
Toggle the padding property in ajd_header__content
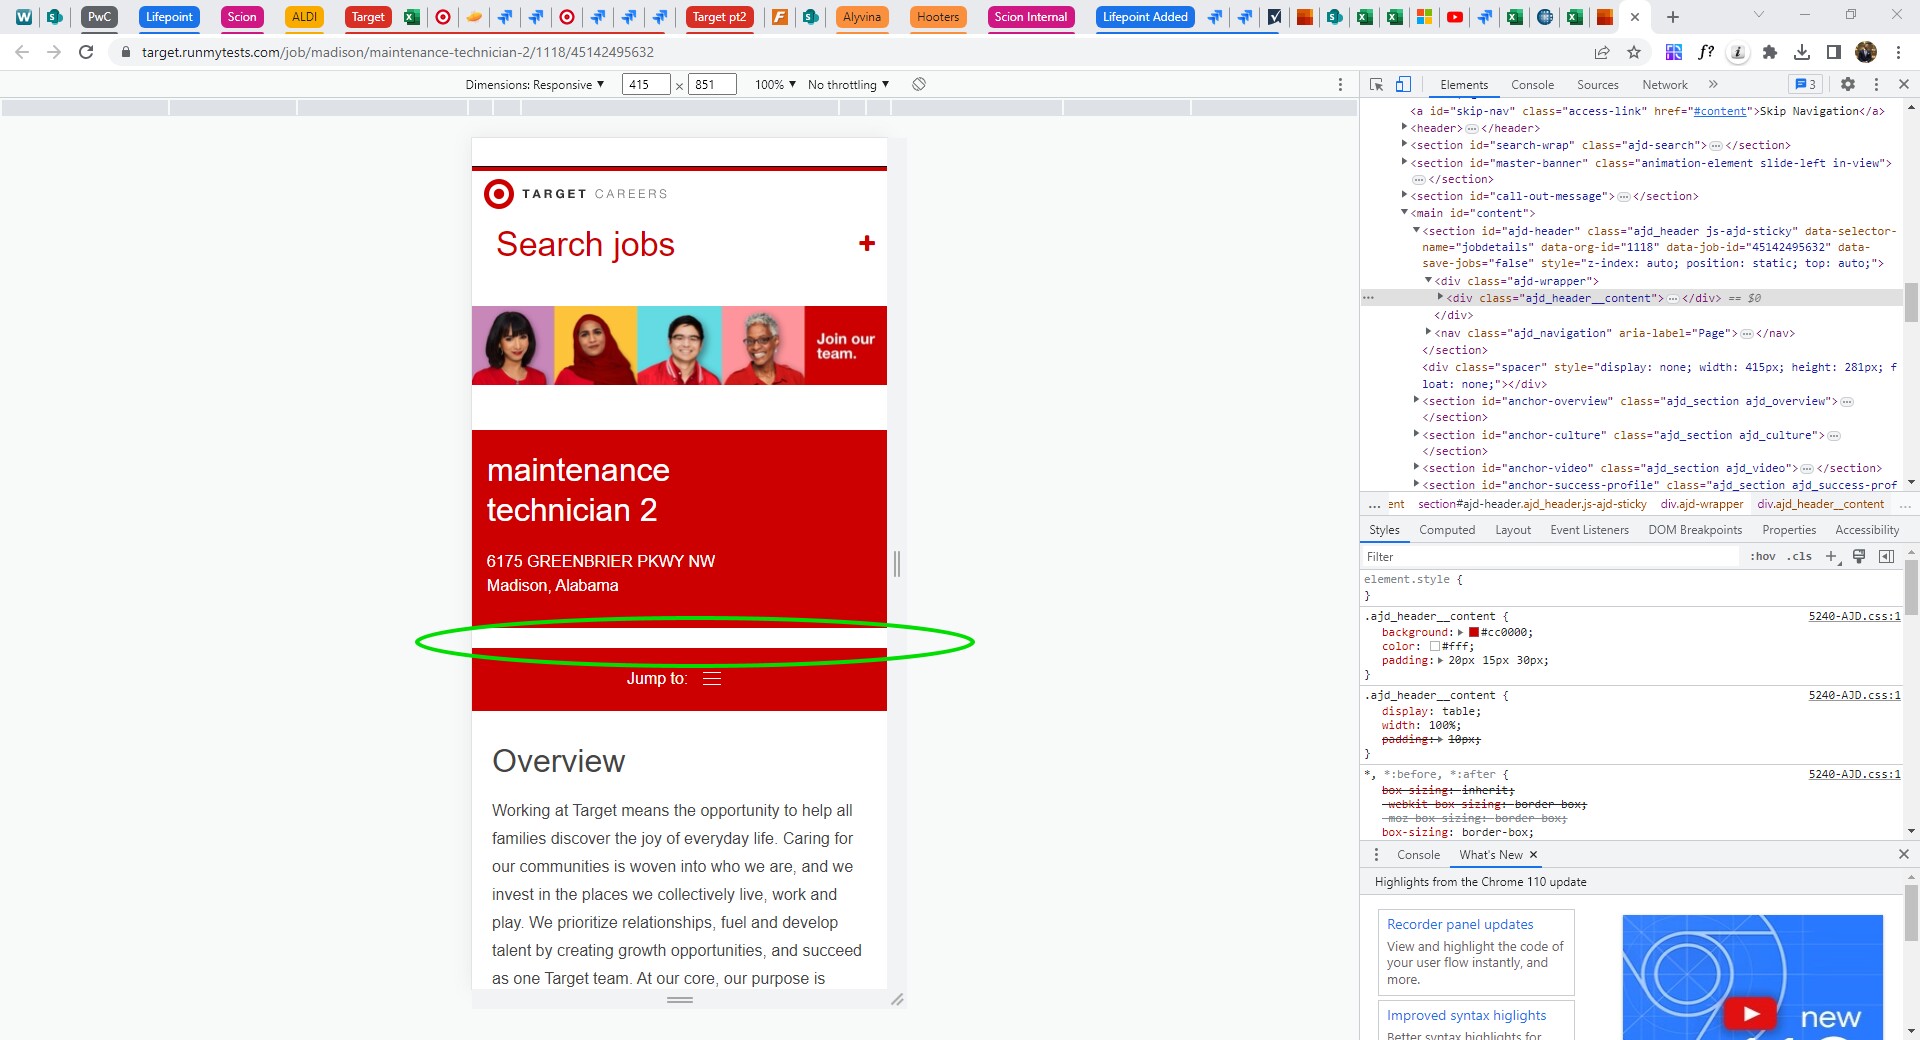[x=1374, y=660]
